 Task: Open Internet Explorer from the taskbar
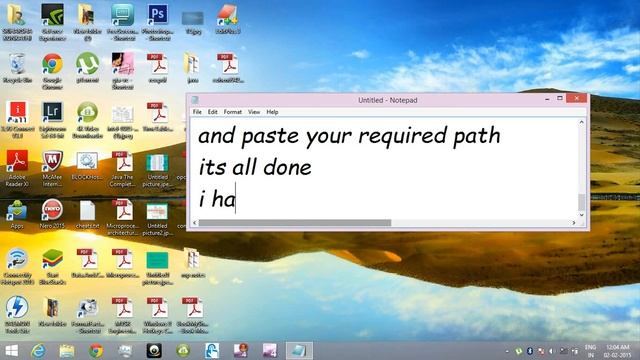point(38,351)
